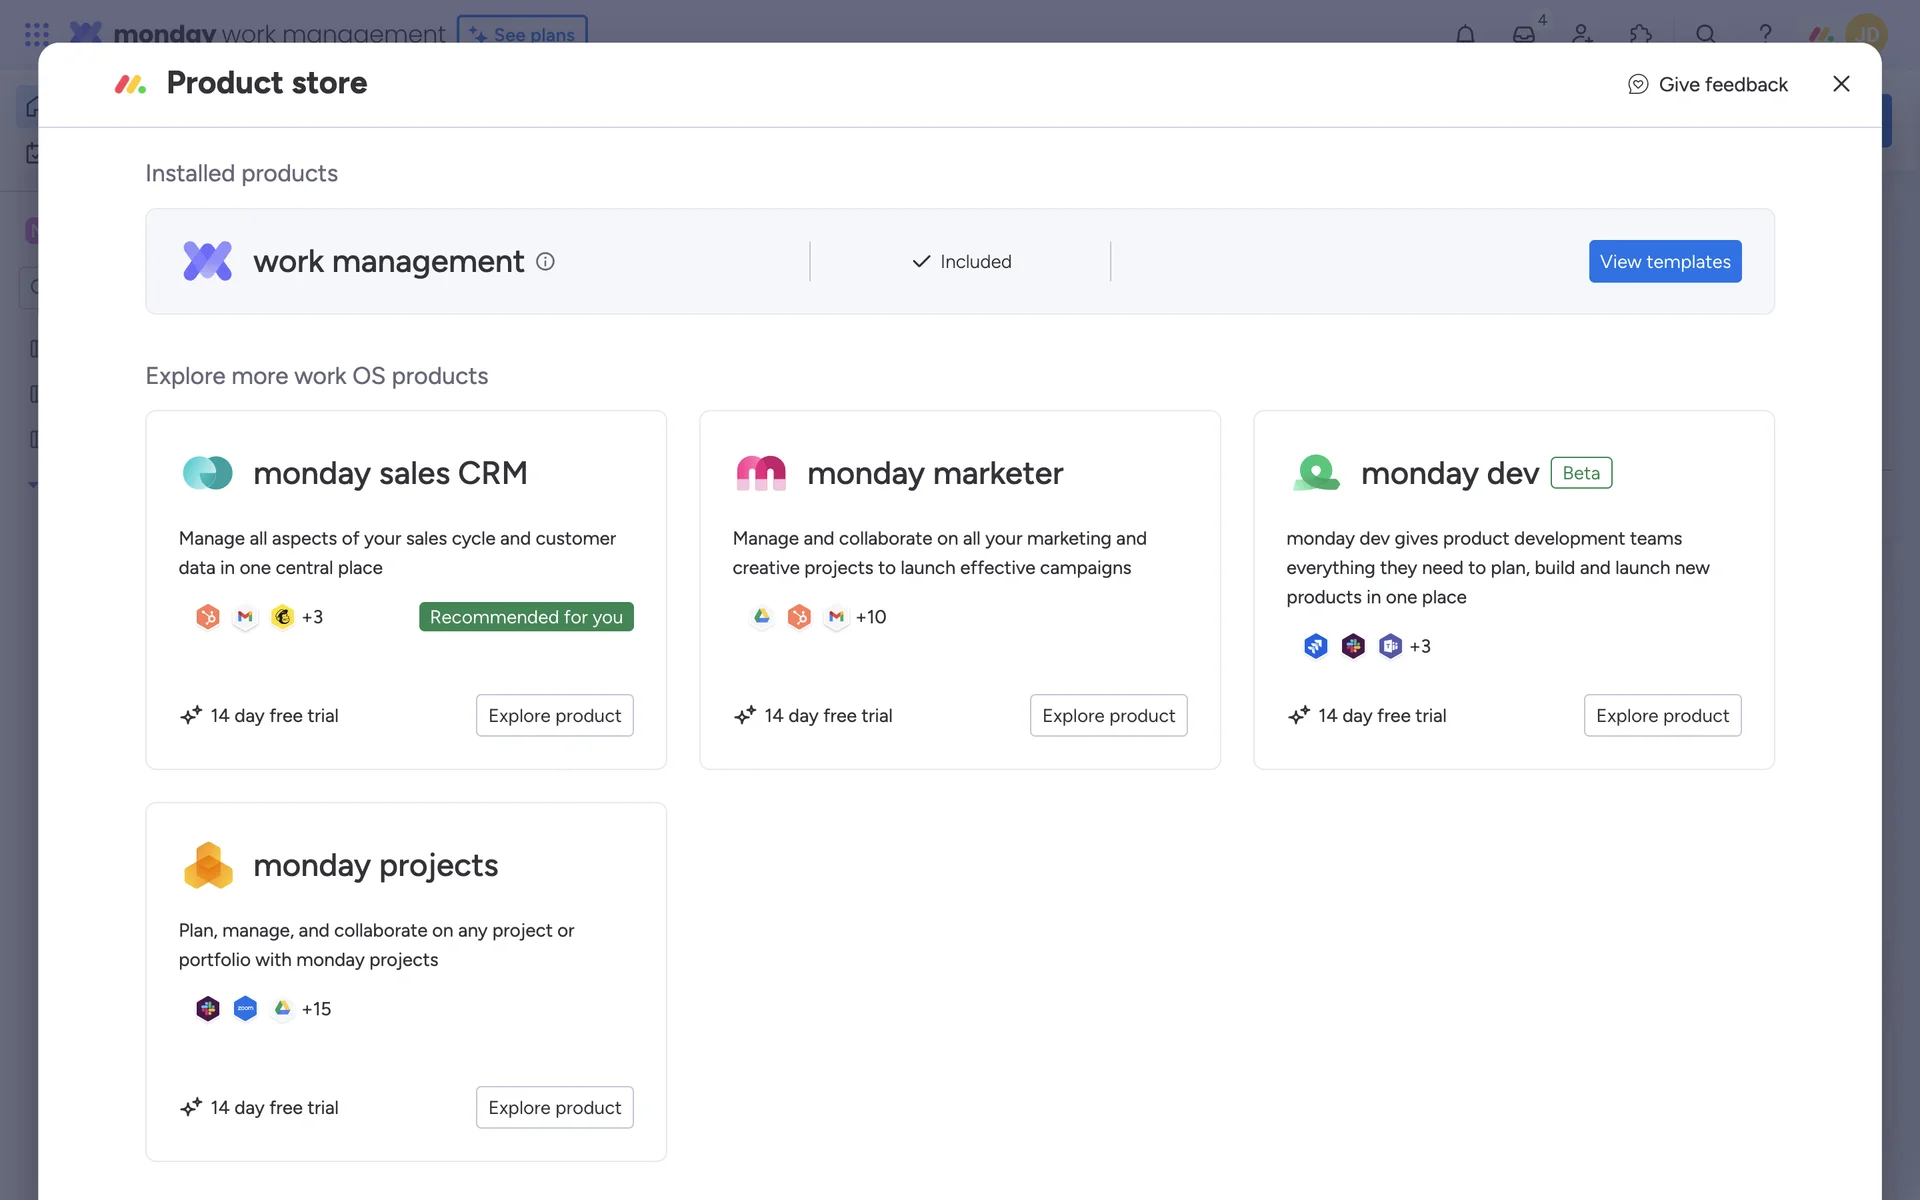Screen dimensions: 1920x1200
Task: Open the help question mark icon
Action: click(x=1765, y=34)
